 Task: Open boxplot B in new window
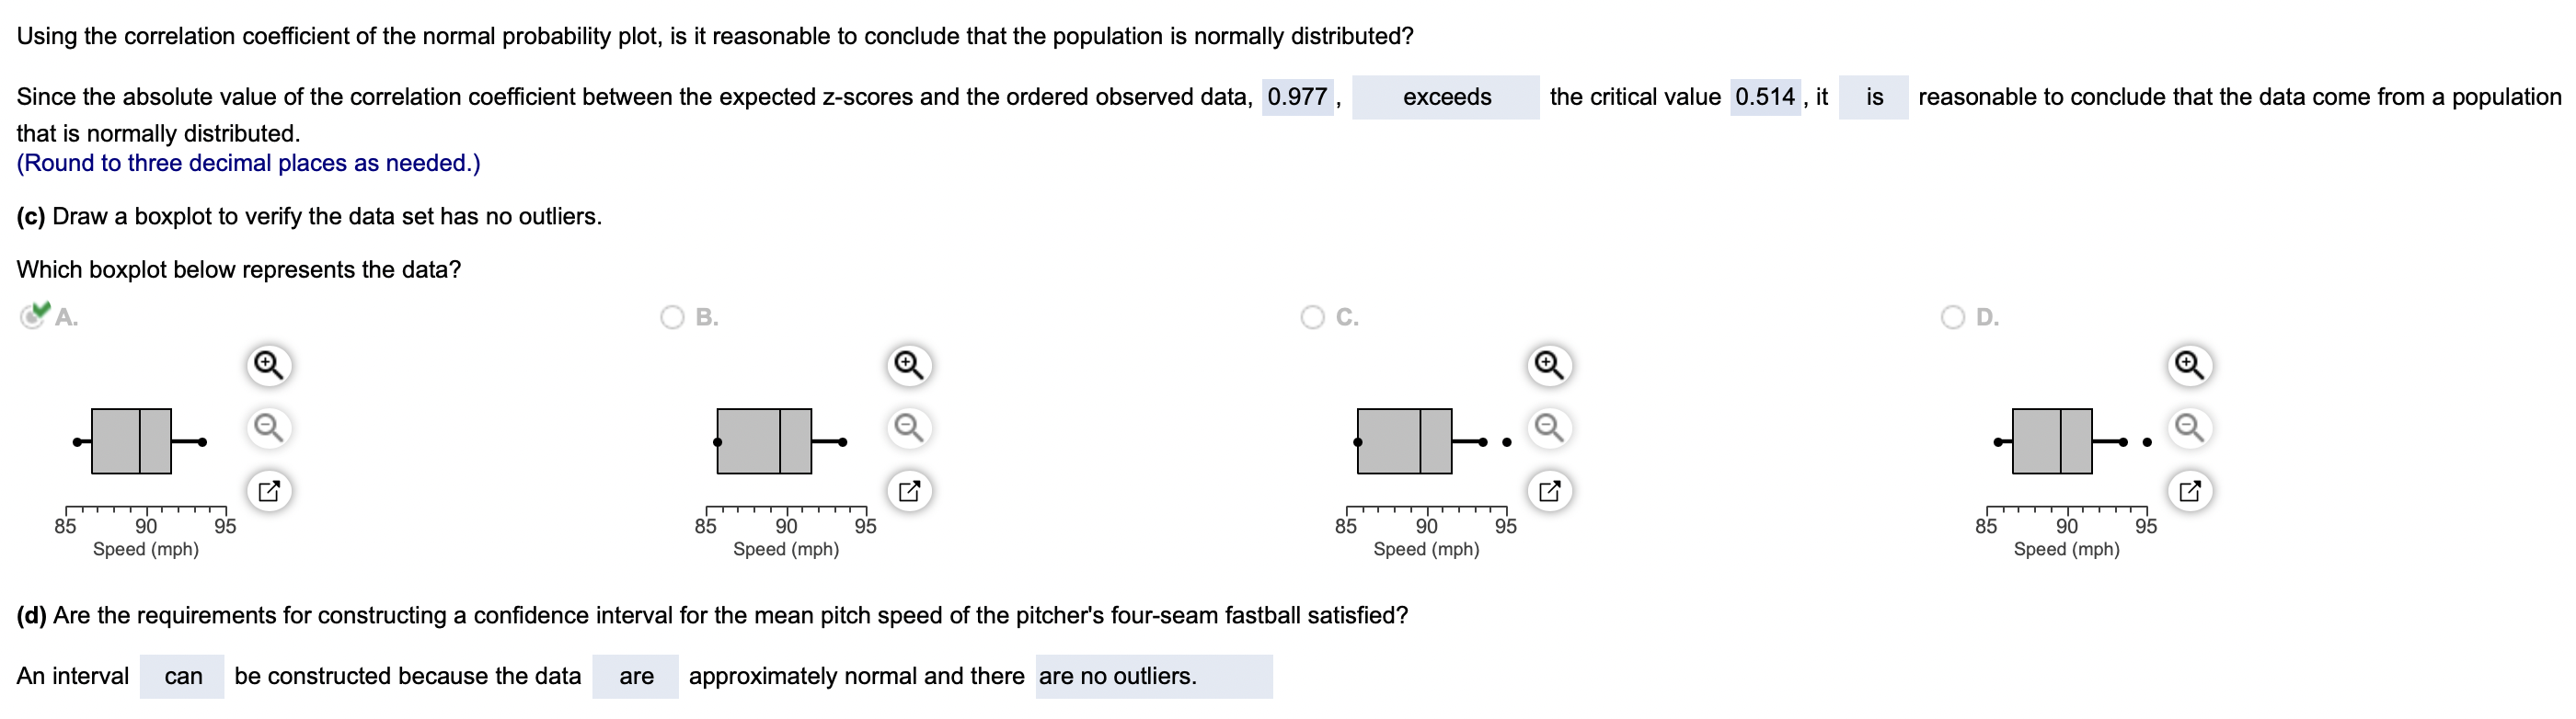pyautogui.click(x=909, y=491)
